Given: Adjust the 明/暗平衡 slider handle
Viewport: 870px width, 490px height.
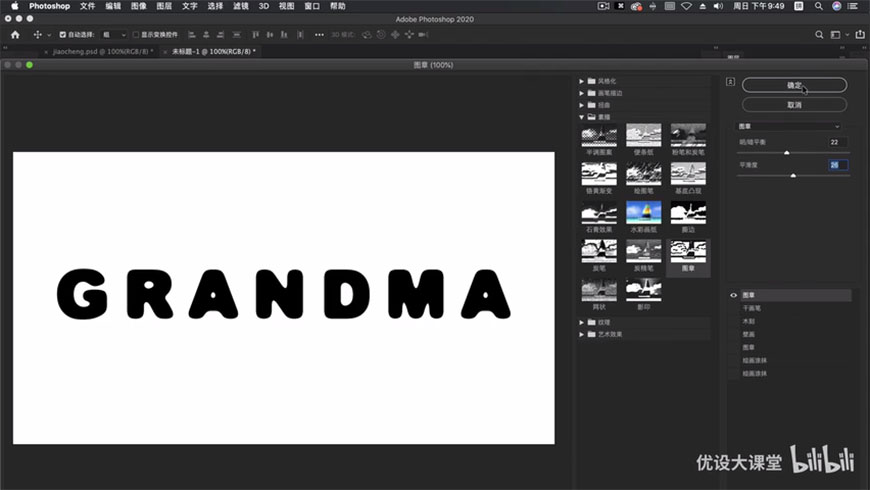Looking at the screenshot, I should 786,152.
